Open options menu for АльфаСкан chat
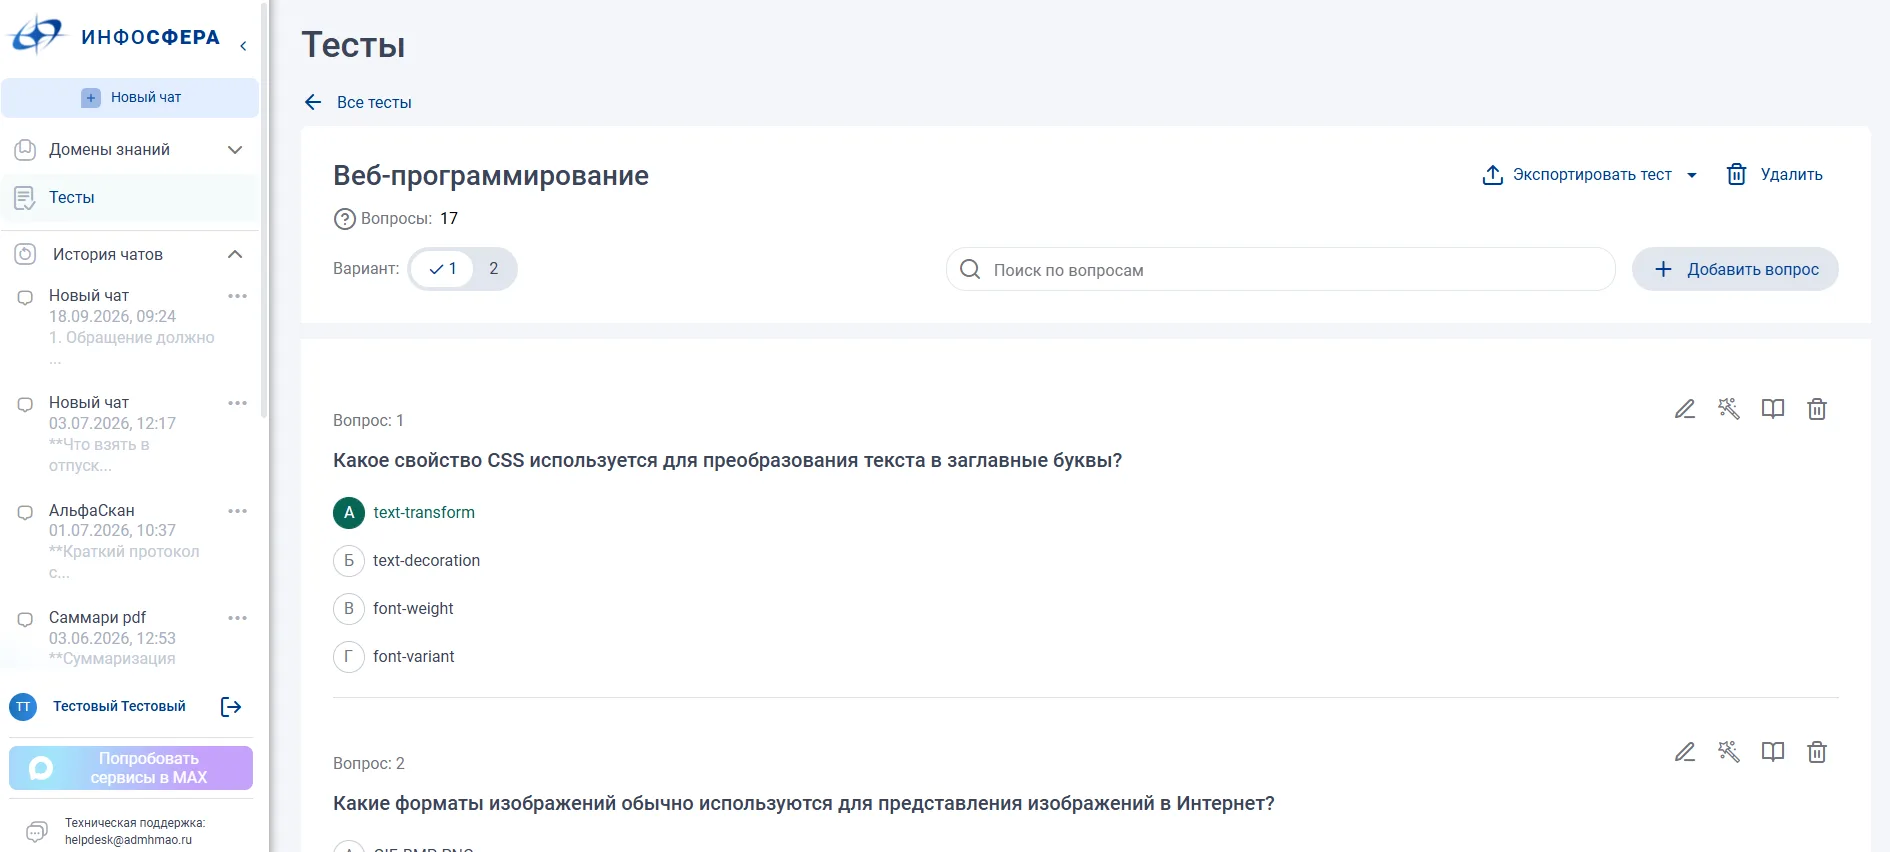 click(237, 511)
